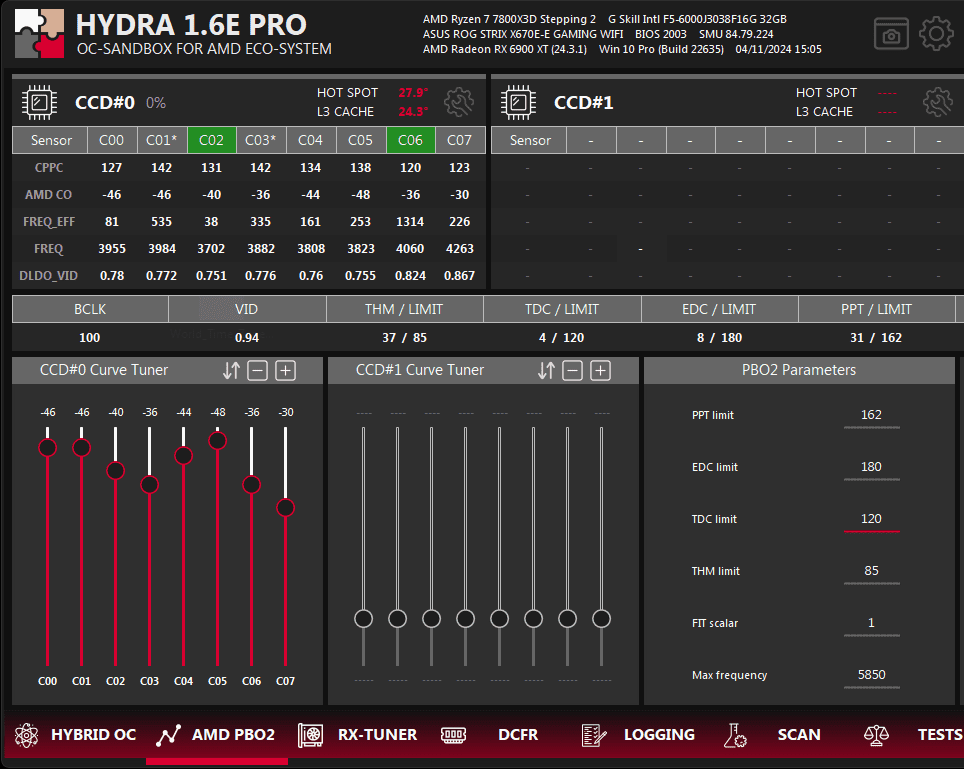Toggle core C04 header cell
Screen dimensions: 964x769
pos(310,140)
